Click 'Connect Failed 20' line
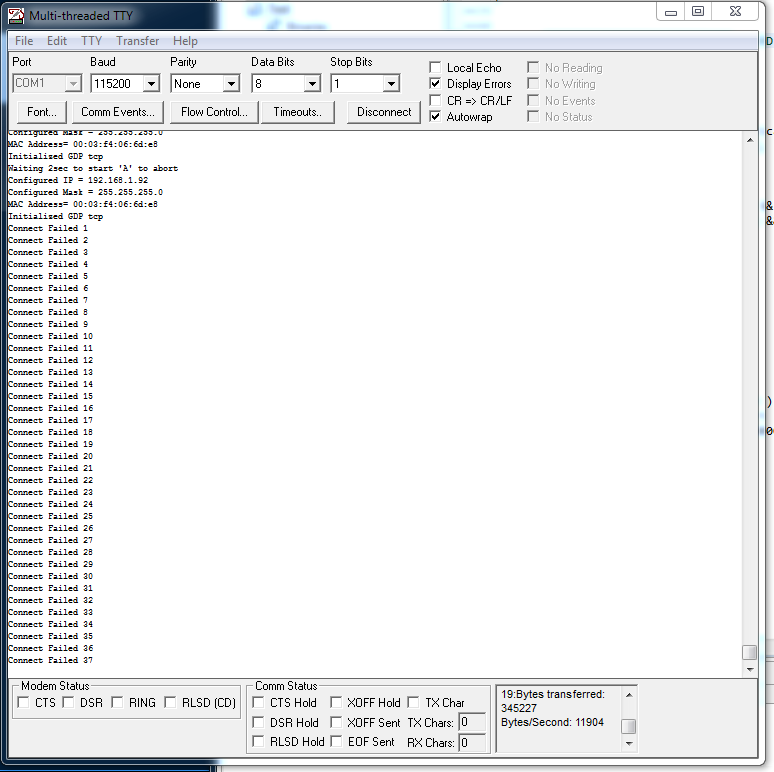774x772 pixels. point(50,456)
